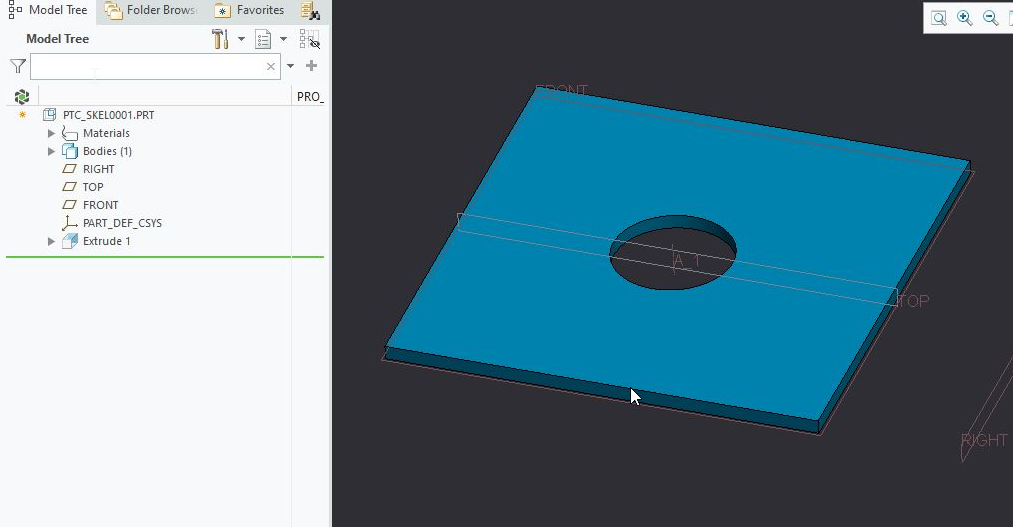Image resolution: width=1013 pixels, height=527 pixels.
Task: Click the tree columns list icon
Action: click(x=263, y=39)
